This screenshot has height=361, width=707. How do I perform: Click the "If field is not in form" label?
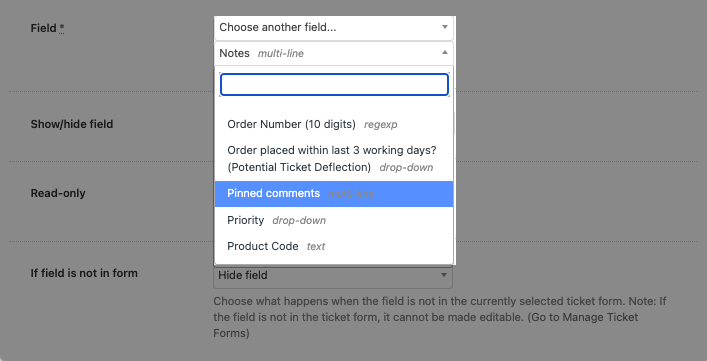point(84,273)
